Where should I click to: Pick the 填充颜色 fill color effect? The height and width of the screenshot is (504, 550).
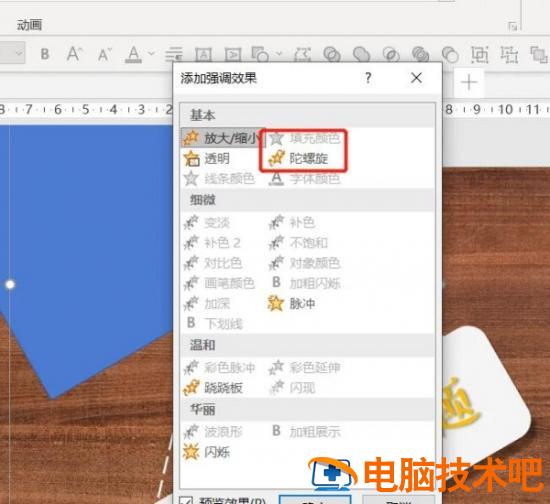[304, 139]
